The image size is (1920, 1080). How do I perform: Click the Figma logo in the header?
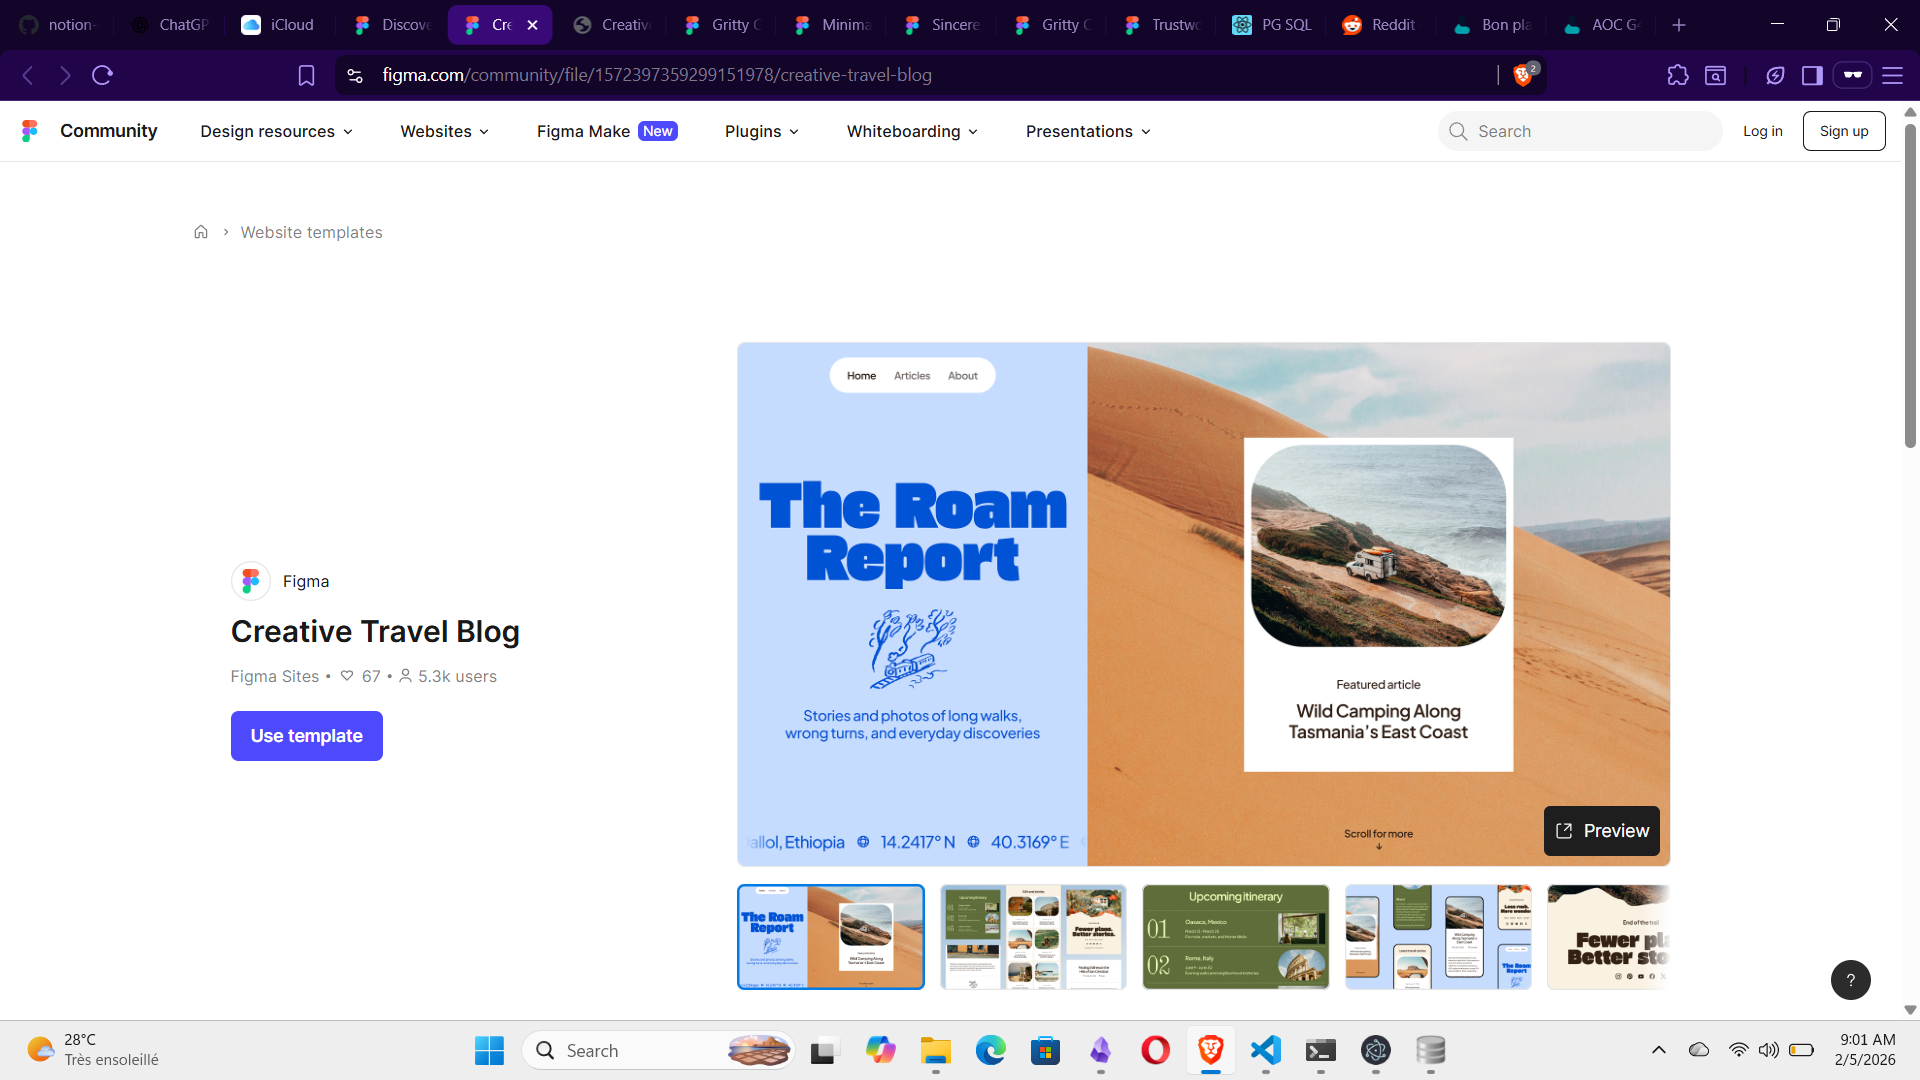coord(30,131)
